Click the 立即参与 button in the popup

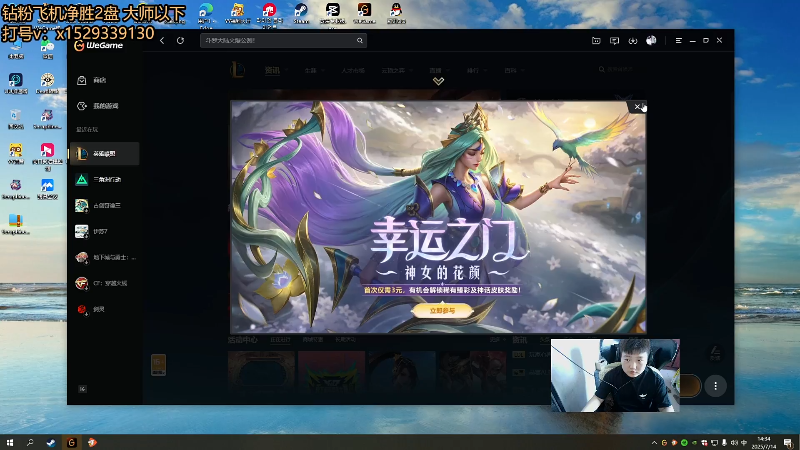(x=442, y=310)
